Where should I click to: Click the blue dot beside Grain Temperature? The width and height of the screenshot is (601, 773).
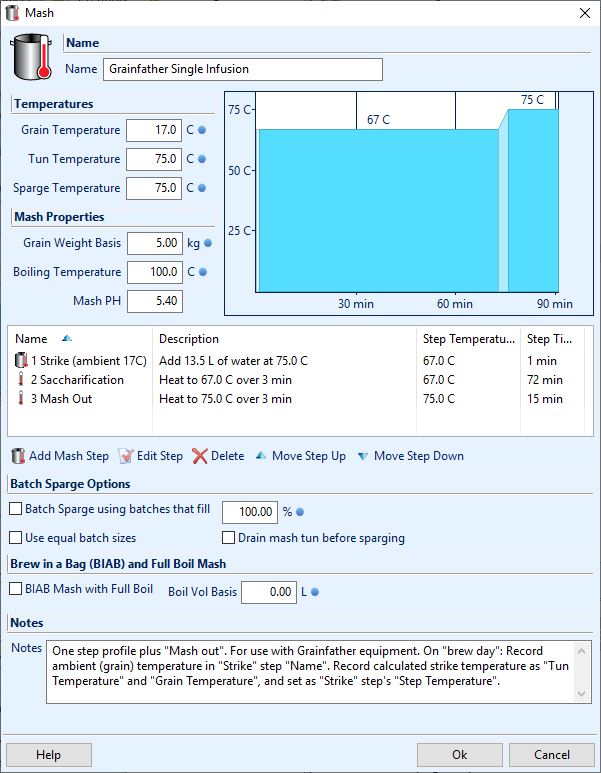pos(202,130)
